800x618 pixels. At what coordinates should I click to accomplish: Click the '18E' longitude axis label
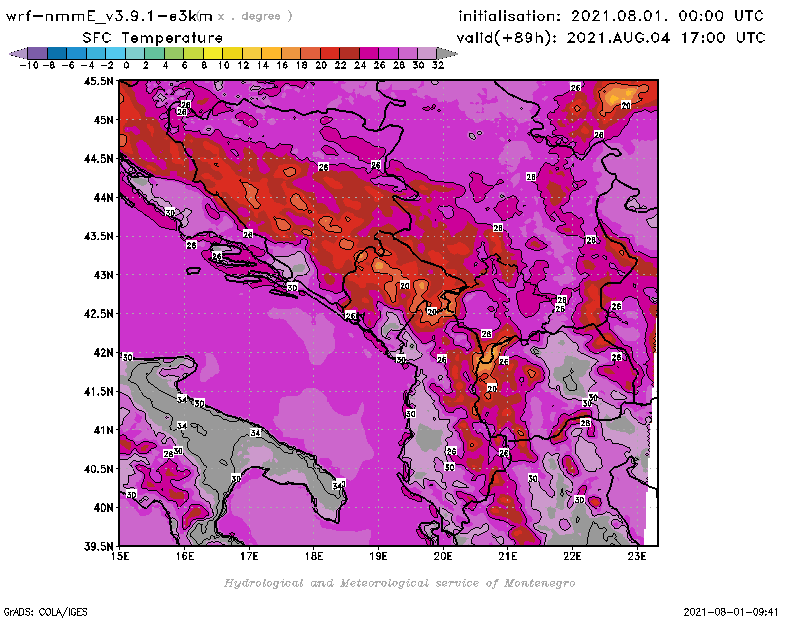point(314,556)
